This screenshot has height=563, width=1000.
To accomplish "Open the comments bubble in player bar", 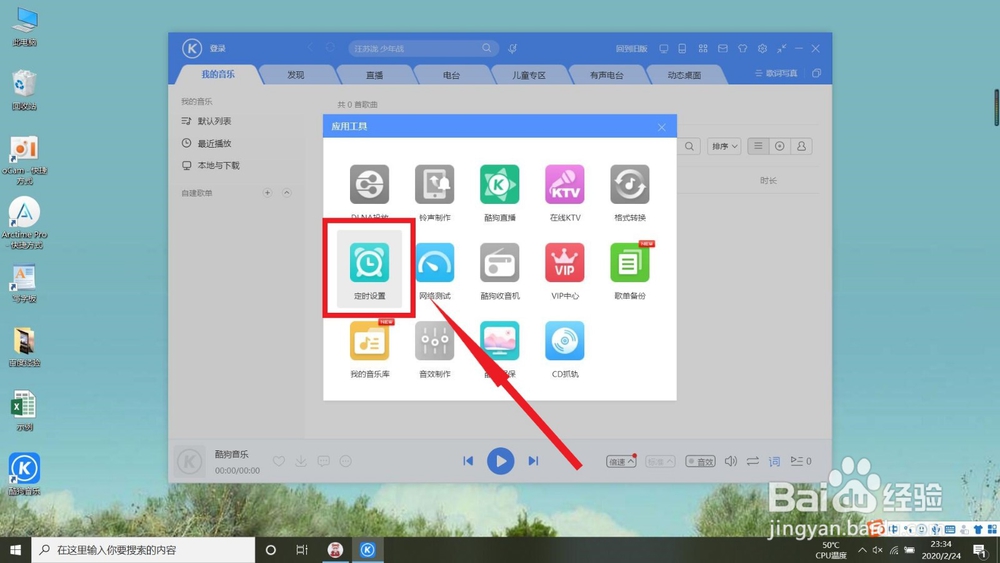I will click(x=323, y=461).
